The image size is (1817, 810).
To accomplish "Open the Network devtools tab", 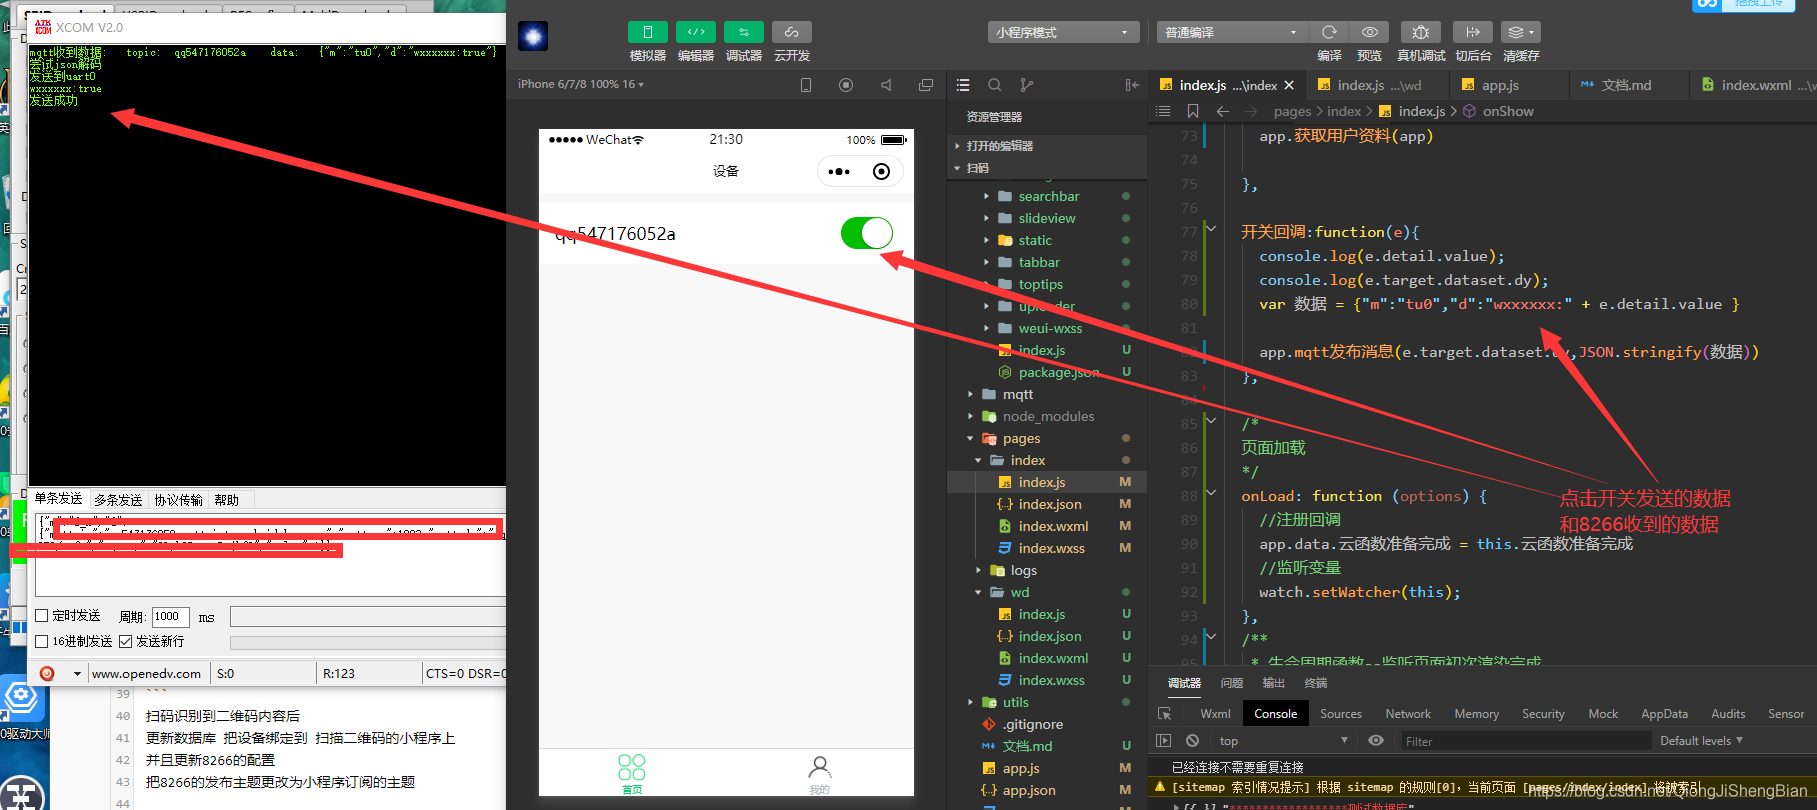I will coord(1408,714).
